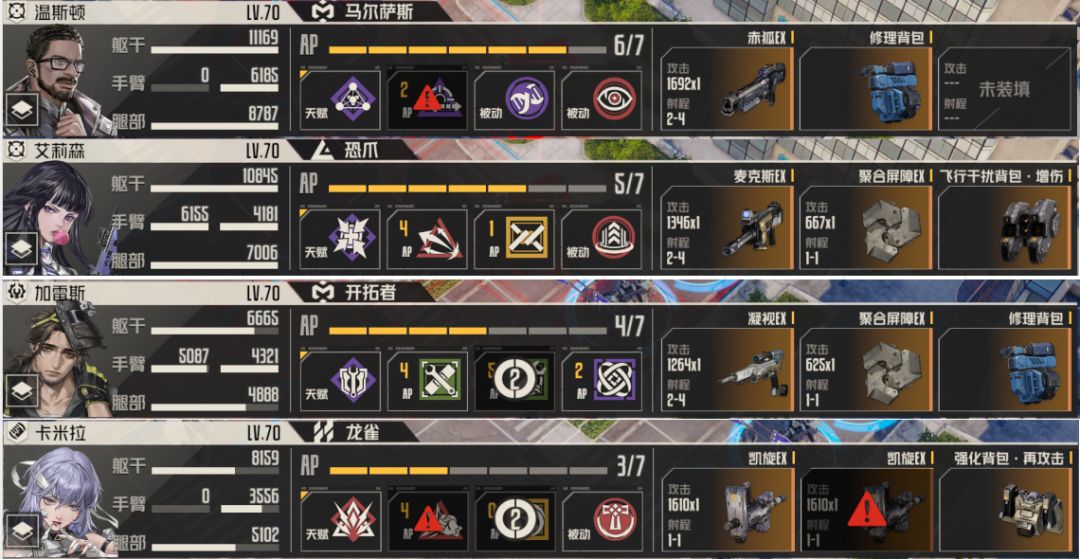The height and width of the screenshot is (559, 1080).
Task: Select 温斯顿's red eye passive skill icon
Action: [601, 98]
